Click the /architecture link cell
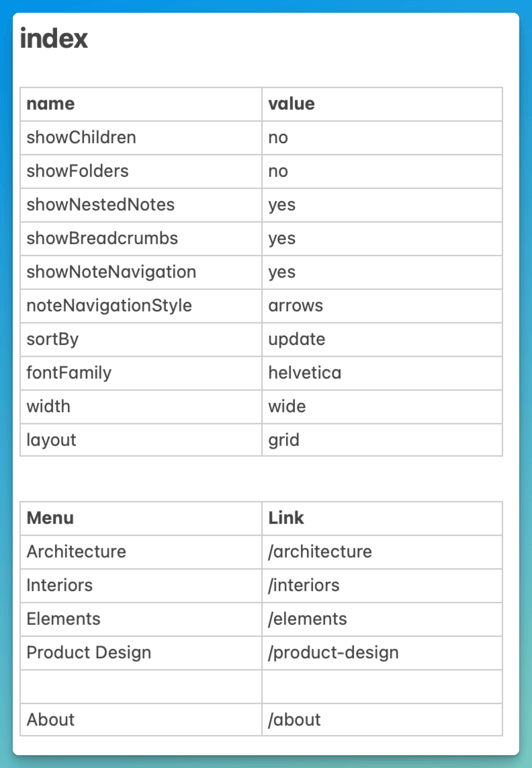The image size is (532, 768). (382, 552)
